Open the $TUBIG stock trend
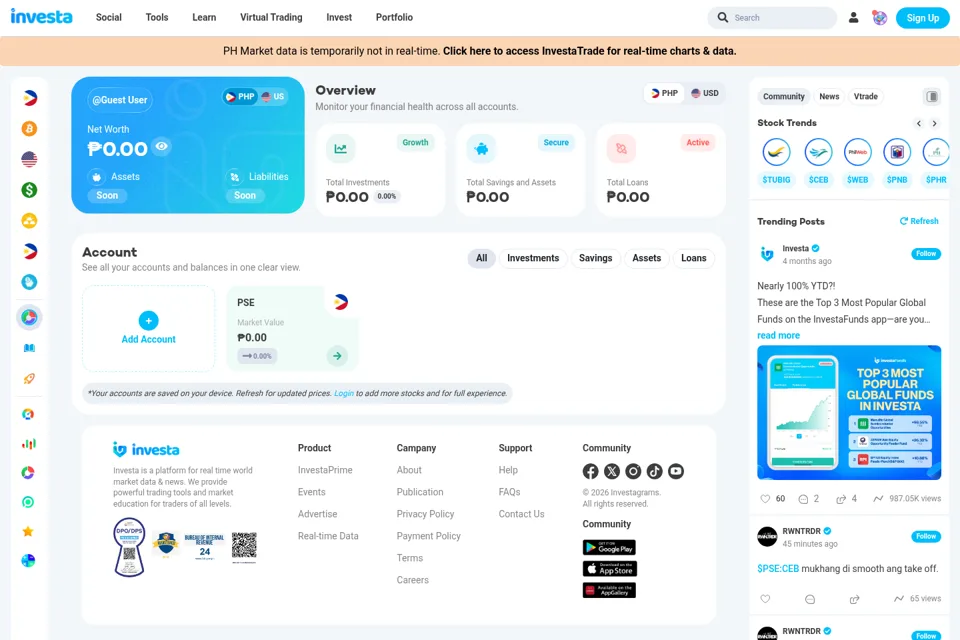The height and width of the screenshot is (640, 960). (776, 162)
